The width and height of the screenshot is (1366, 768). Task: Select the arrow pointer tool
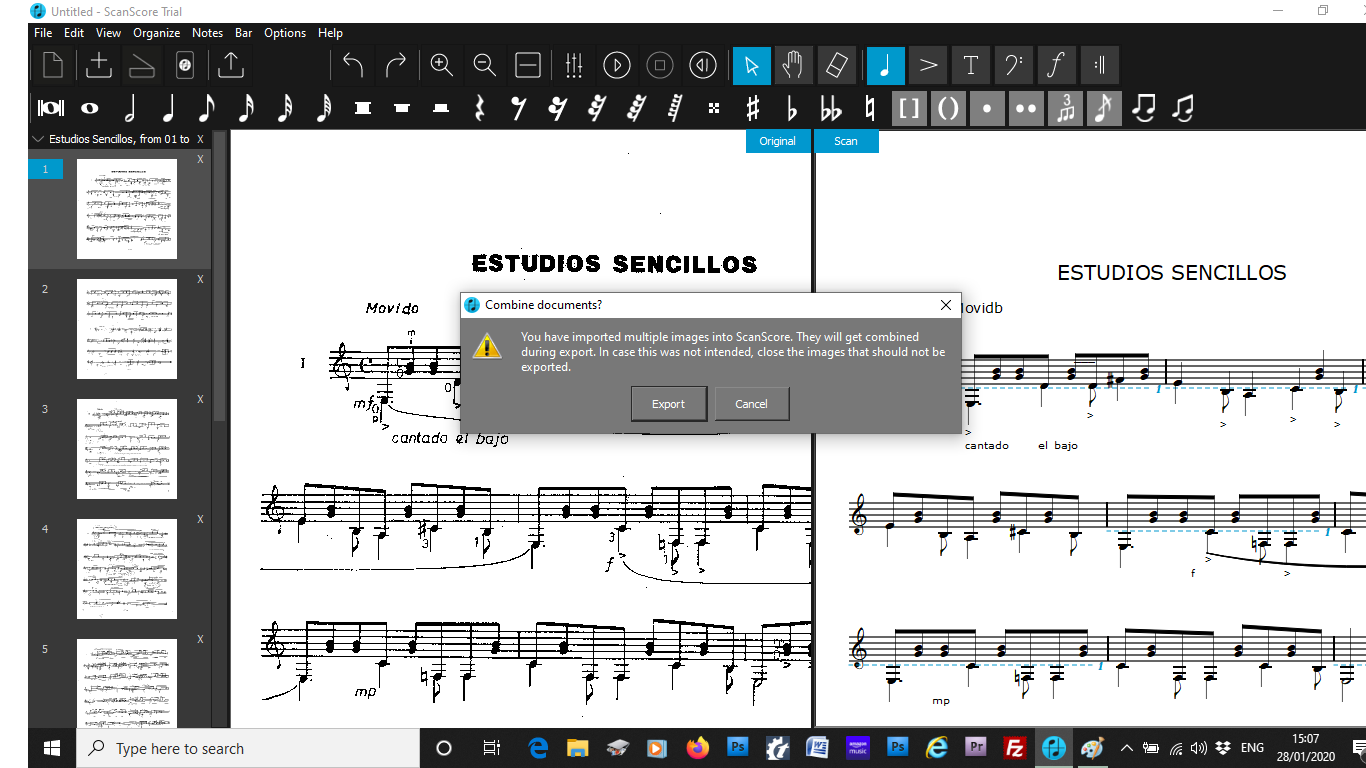(752, 66)
